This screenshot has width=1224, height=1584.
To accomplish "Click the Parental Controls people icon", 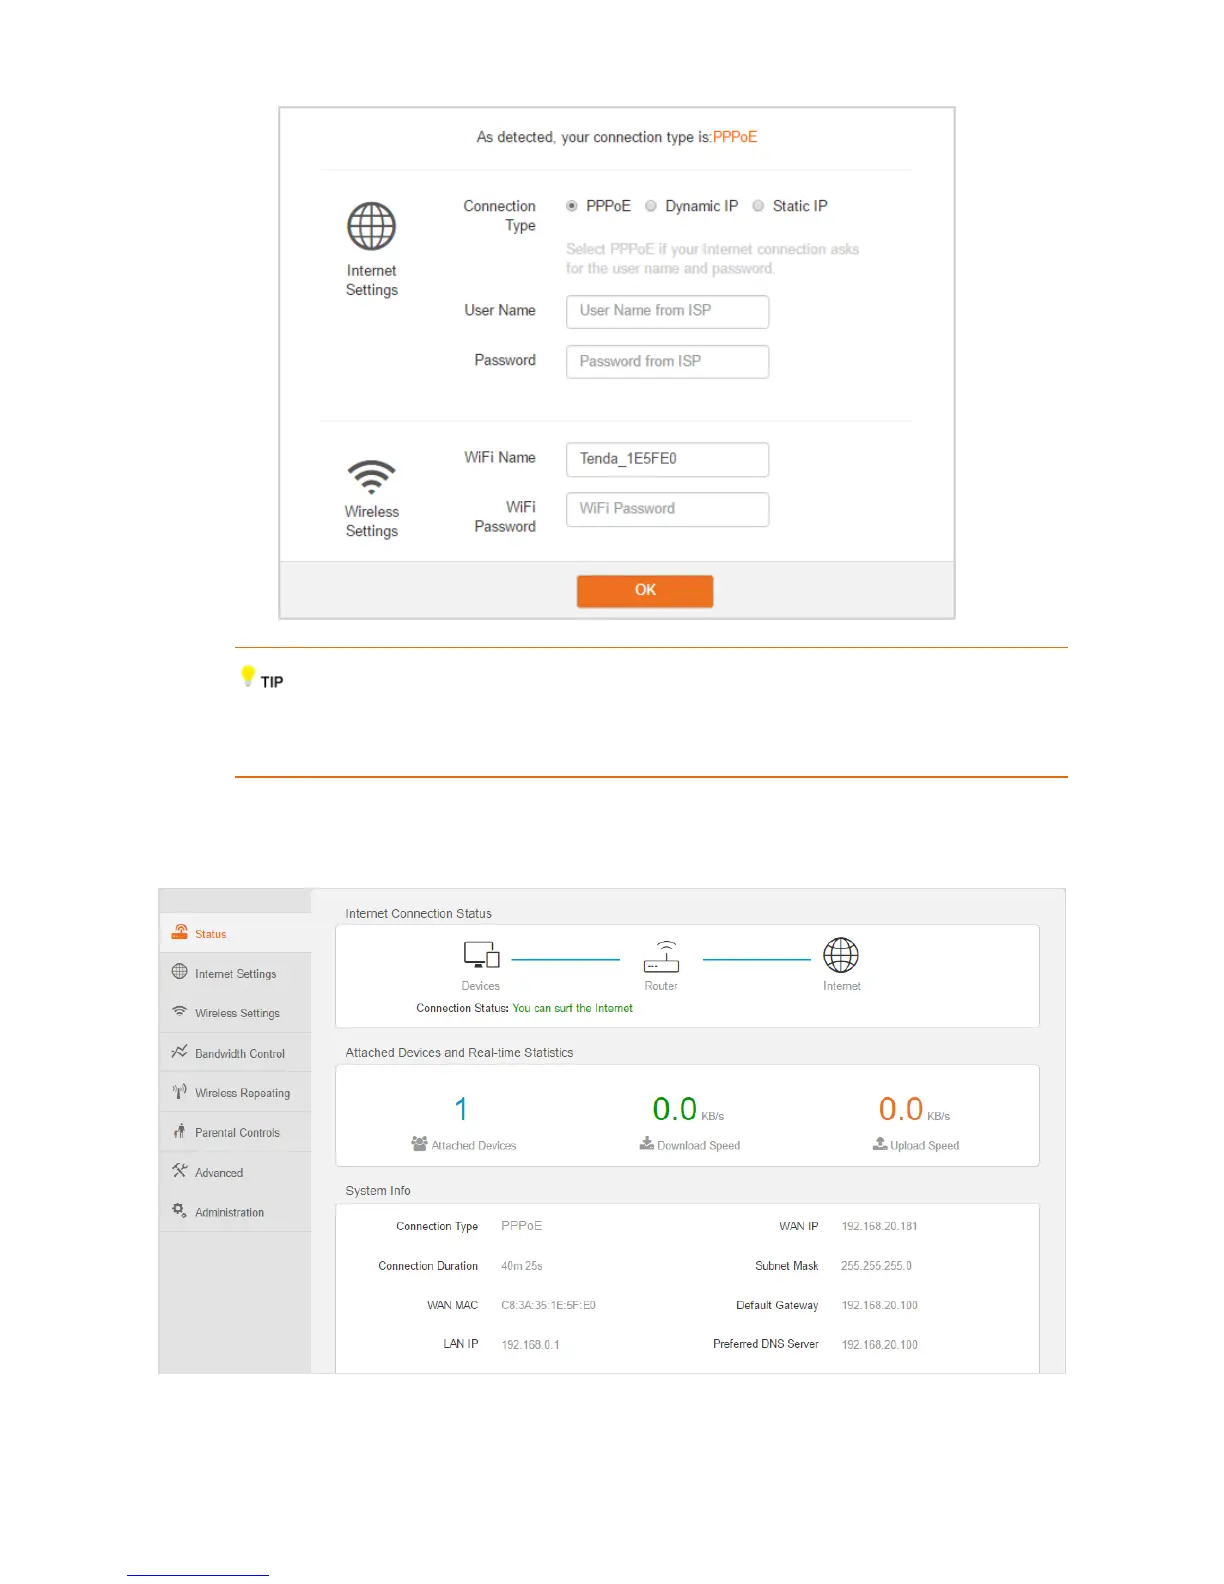I will coord(180,1131).
